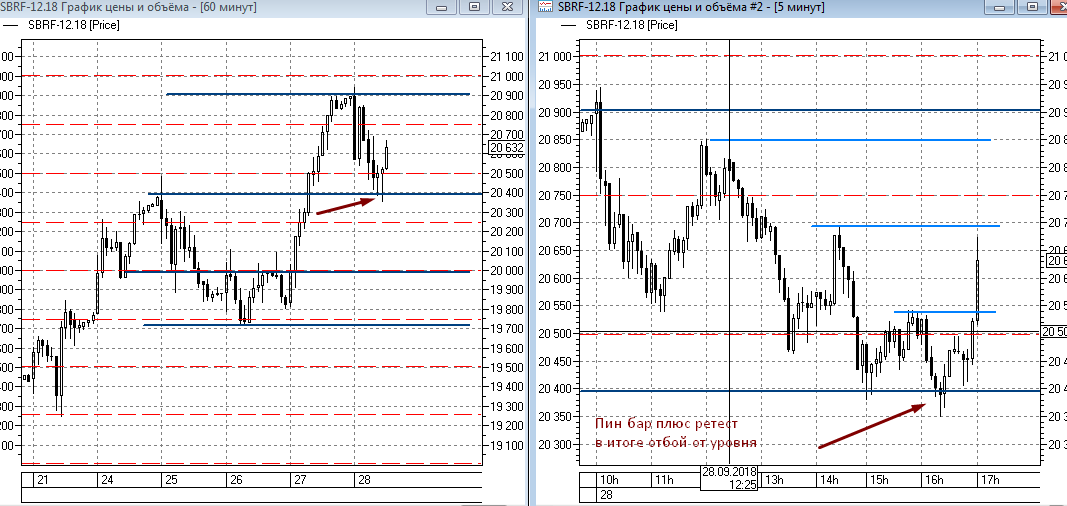Image resolution: width=1067 pixels, height=506 pixels.
Task: Click date 28 on the 60-minute time axis
Action: point(363,479)
